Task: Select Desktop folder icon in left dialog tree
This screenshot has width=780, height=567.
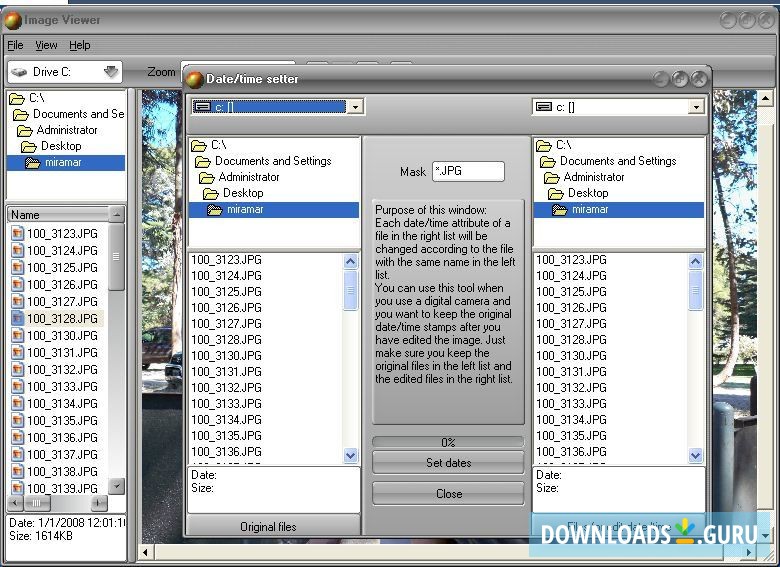Action: click(210, 193)
